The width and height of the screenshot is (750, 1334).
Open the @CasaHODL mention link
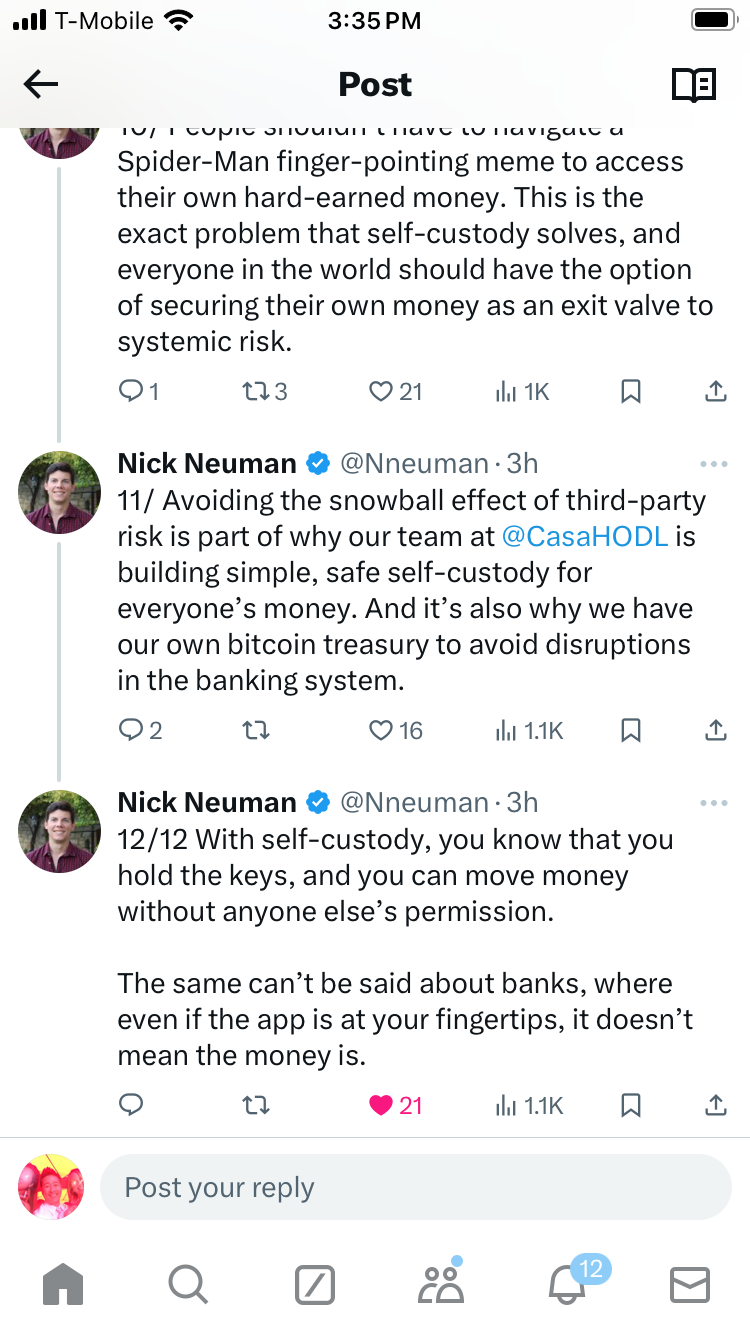(584, 537)
